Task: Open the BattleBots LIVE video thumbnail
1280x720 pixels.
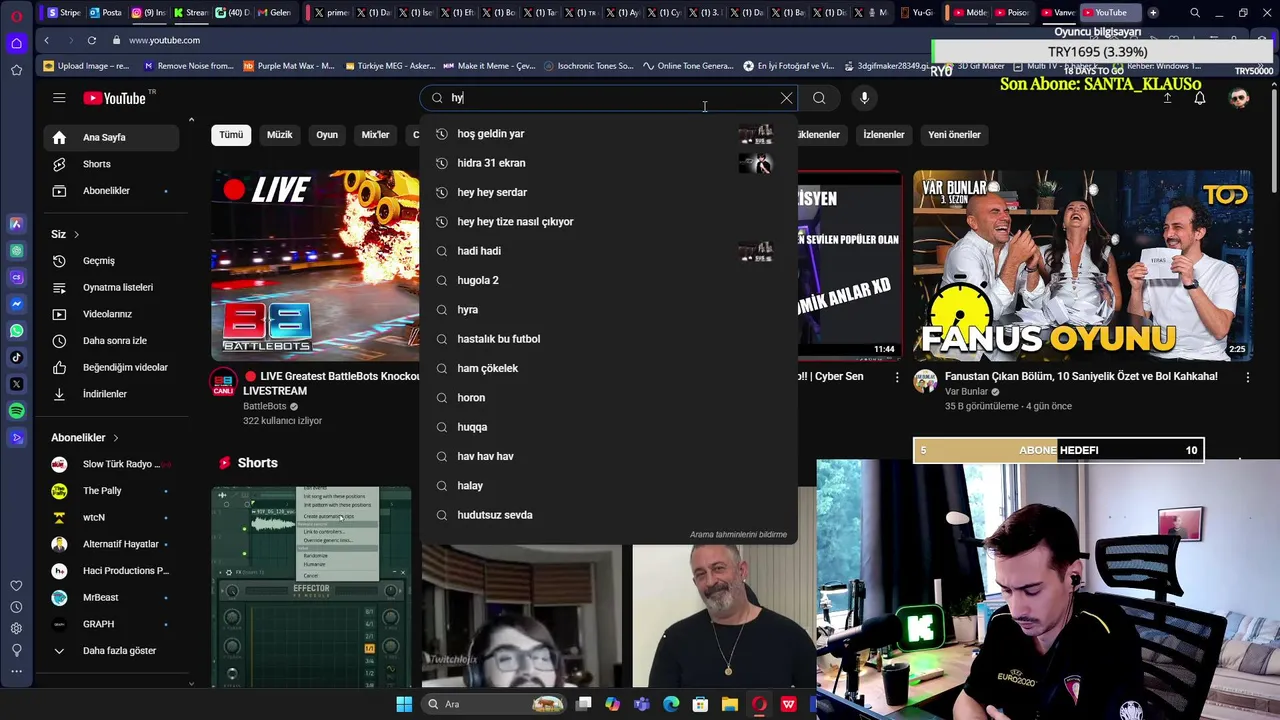Action: 315,265
